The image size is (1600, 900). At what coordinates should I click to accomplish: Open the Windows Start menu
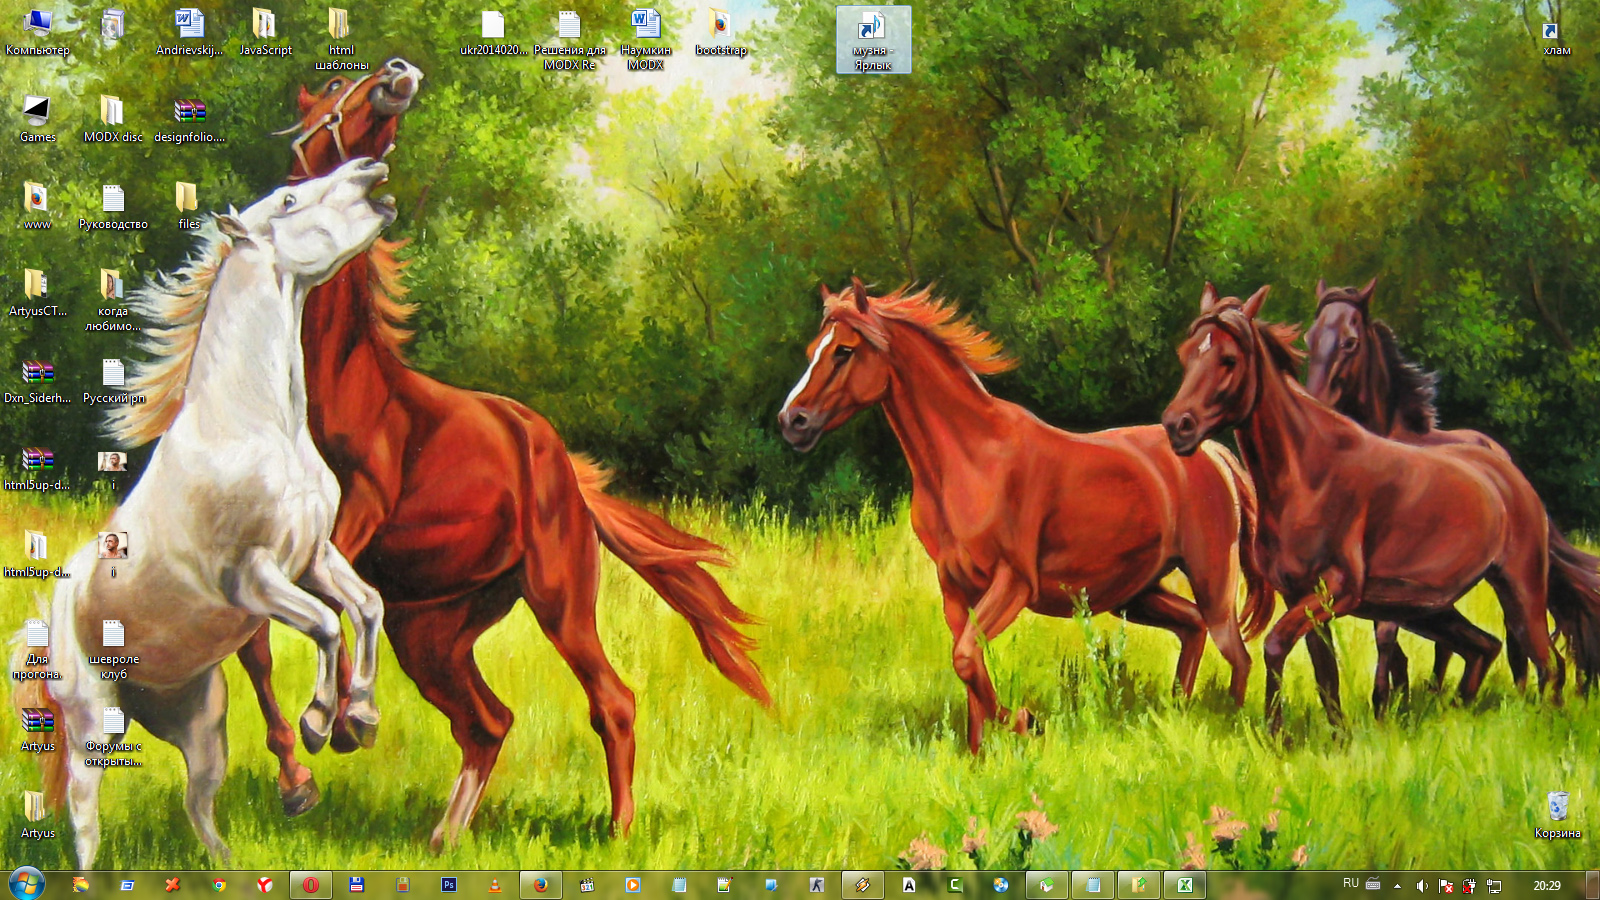(x=26, y=884)
